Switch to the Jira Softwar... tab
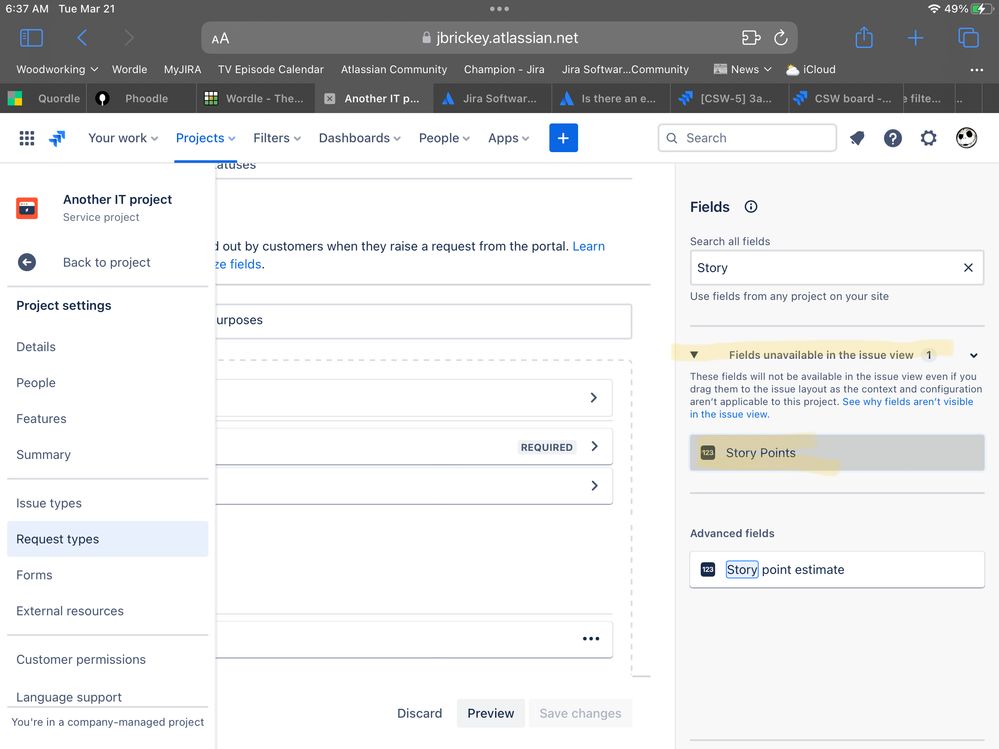999x749 pixels. [491, 99]
